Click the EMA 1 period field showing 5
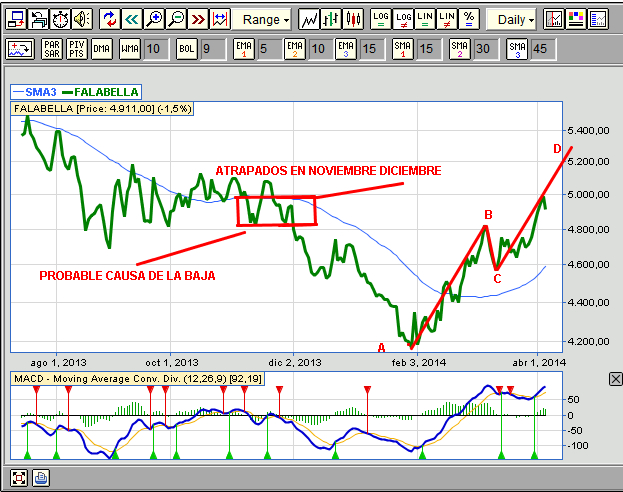This screenshot has width=623, height=492. click(269, 49)
